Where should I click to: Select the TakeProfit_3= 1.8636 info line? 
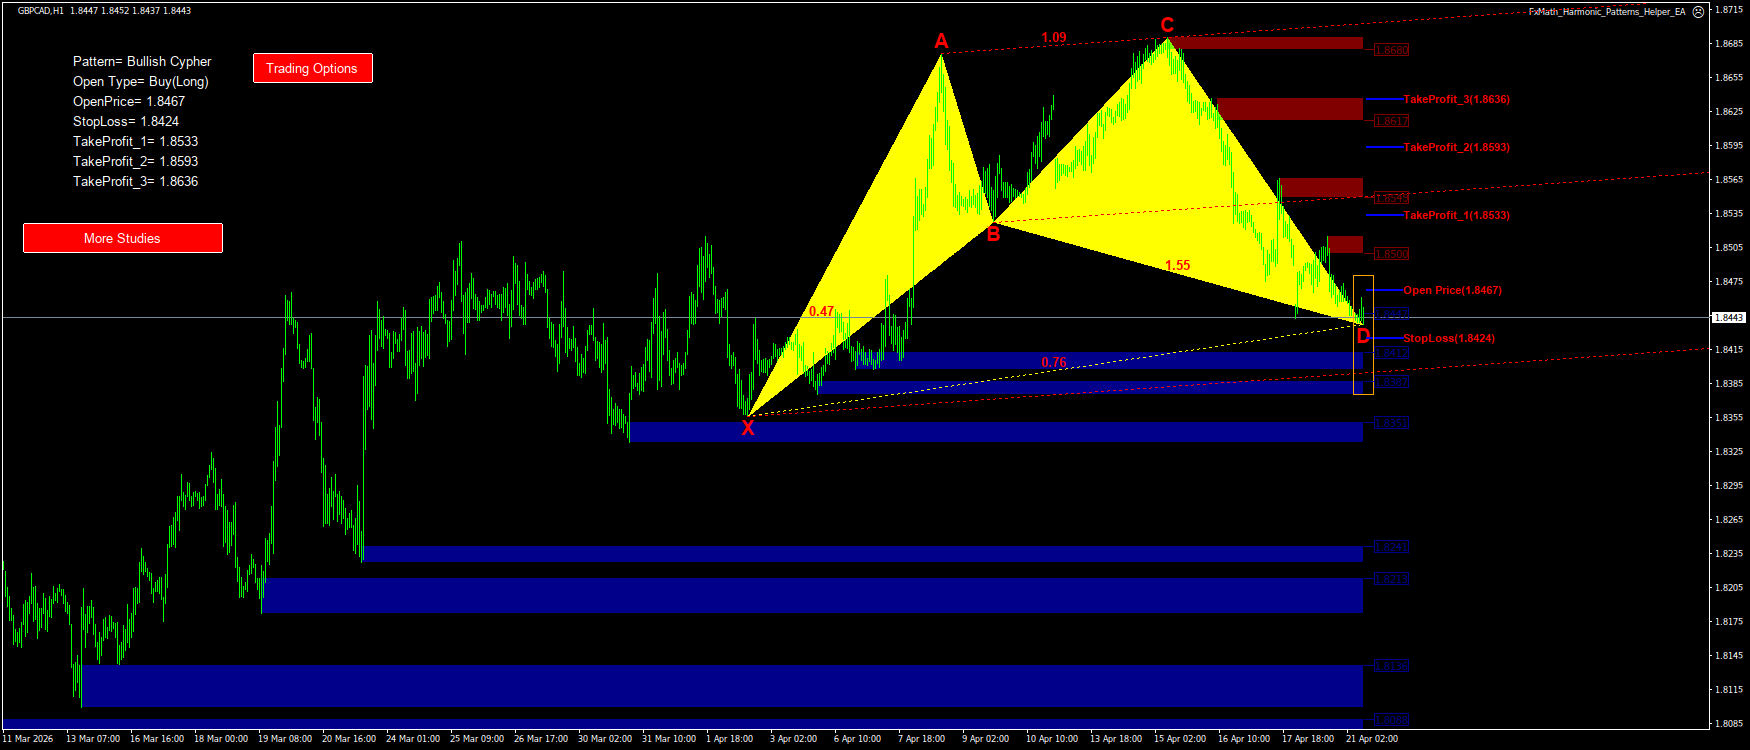pos(136,181)
